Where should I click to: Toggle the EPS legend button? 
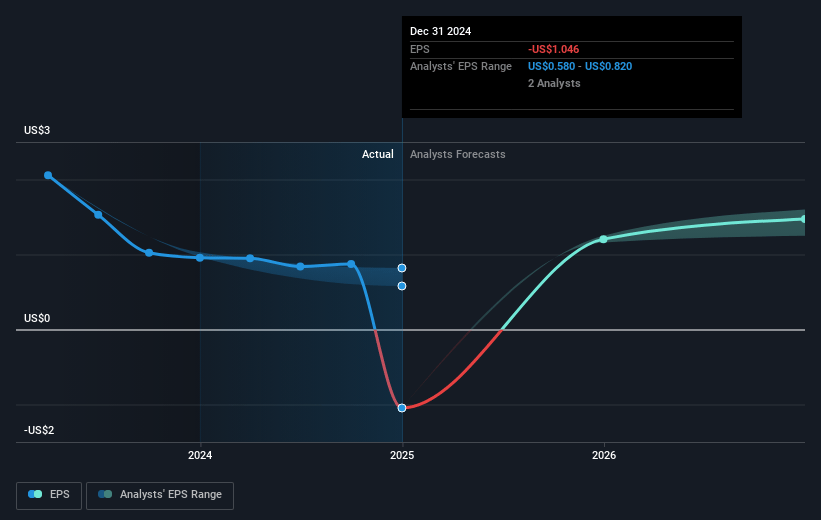coord(49,495)
